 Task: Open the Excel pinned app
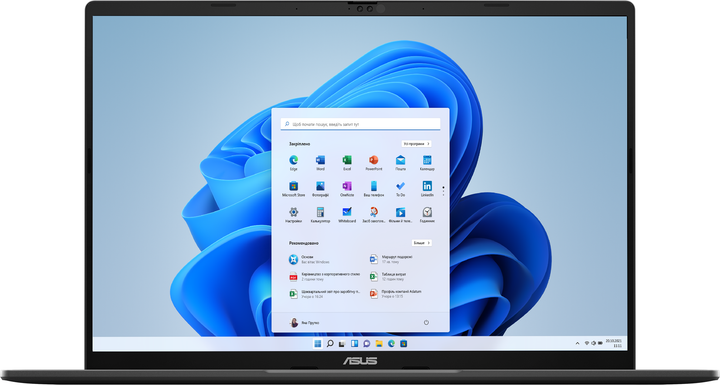click(x=347, y=162)
